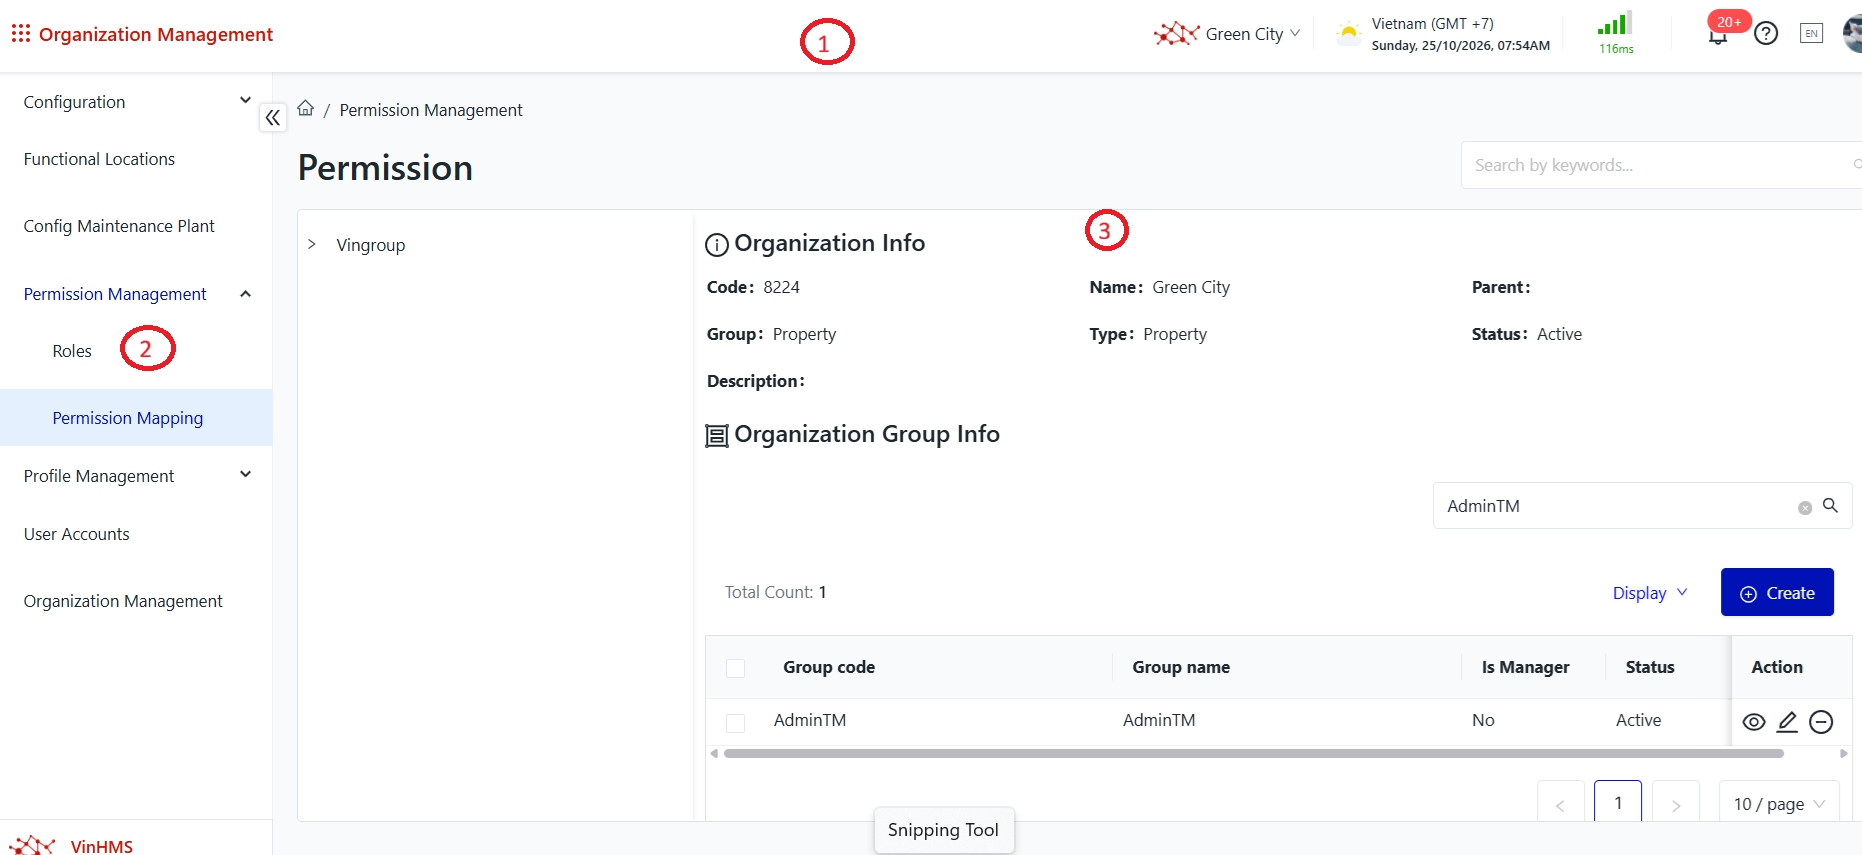Click Permission Management breadcrumb link
The width and height of the screenshot is (1862, 855).
tap(431, 110)
